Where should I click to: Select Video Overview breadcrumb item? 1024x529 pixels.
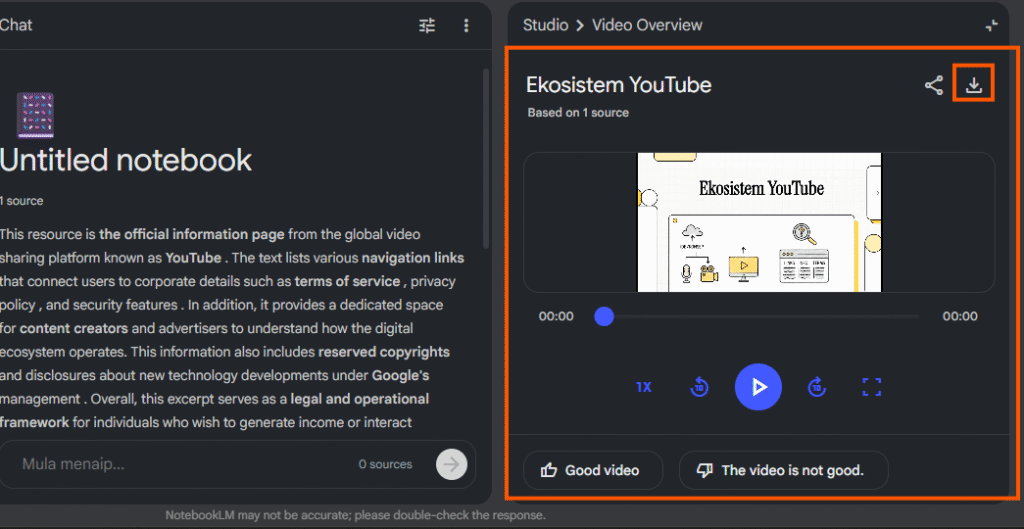pyautogui.click(x=647, y=25)
